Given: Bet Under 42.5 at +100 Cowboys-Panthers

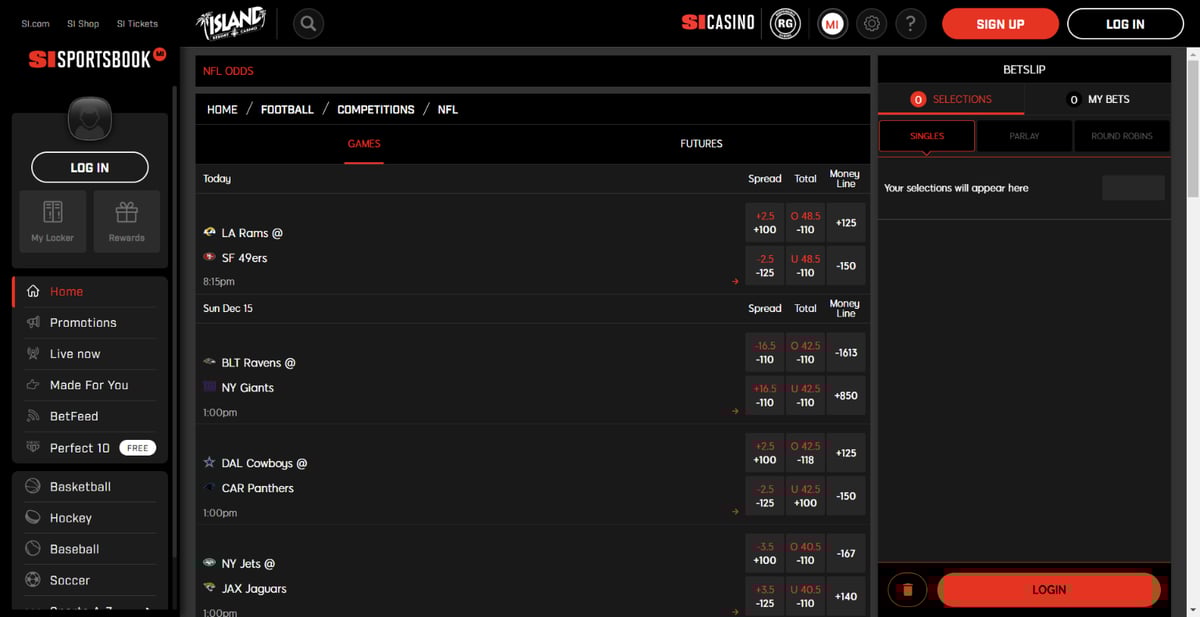Looking at the screenshot, I should click(x=805, y=496).
